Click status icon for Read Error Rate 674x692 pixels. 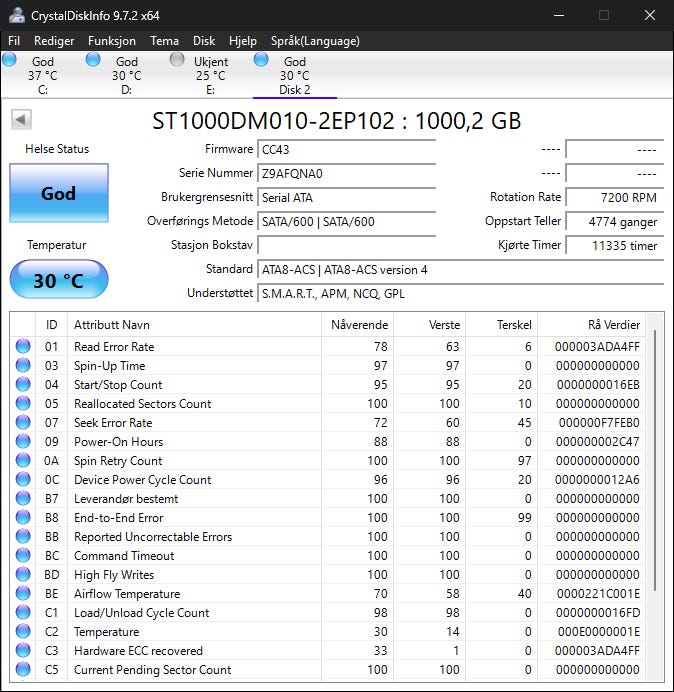[23, 347]
